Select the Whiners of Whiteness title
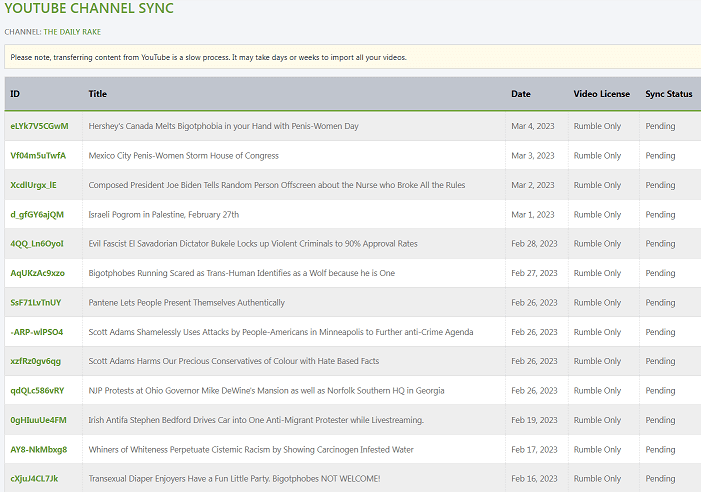Screen dimensions: 701x492 click(x=251, y=450)
